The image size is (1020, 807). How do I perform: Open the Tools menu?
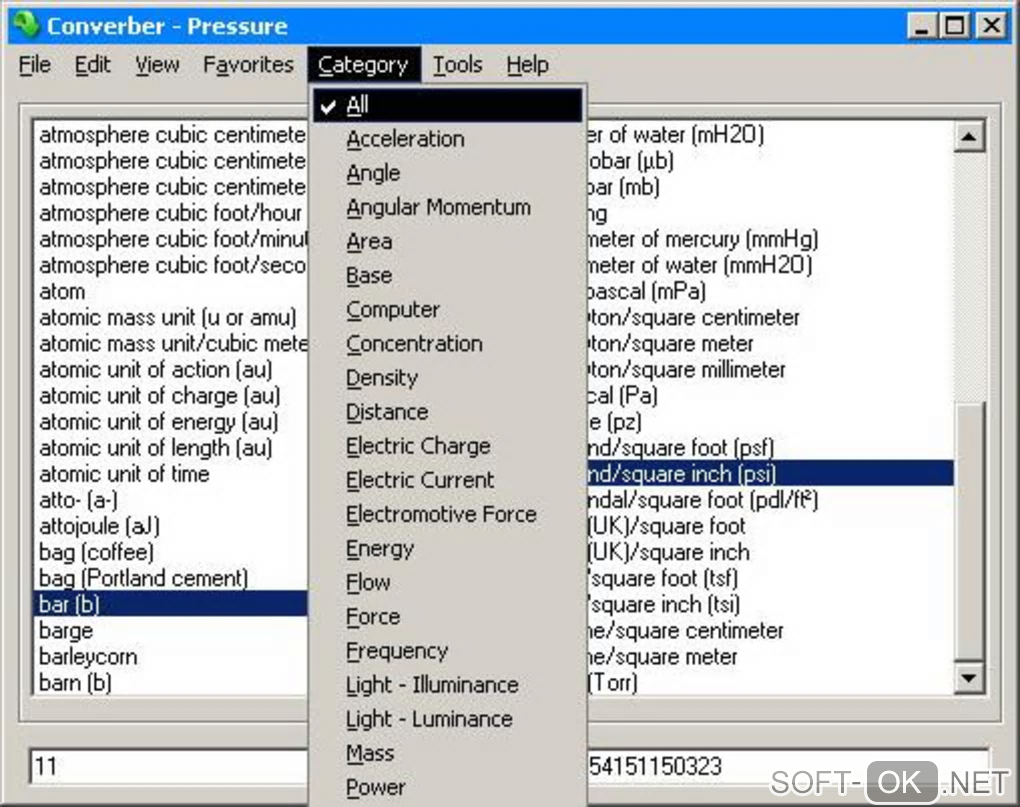(x=458, y=64)
